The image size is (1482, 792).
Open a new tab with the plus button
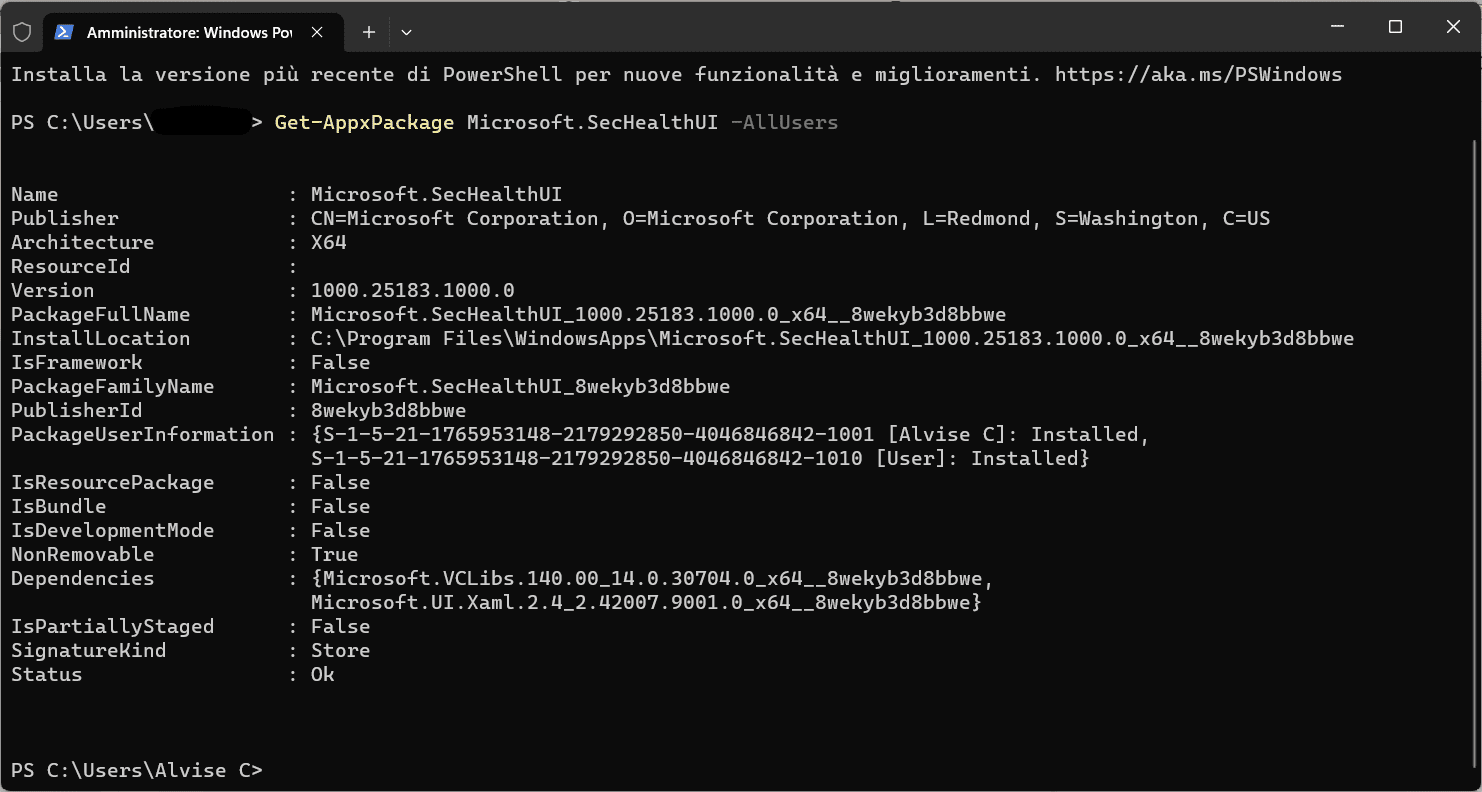click(368, 32)
